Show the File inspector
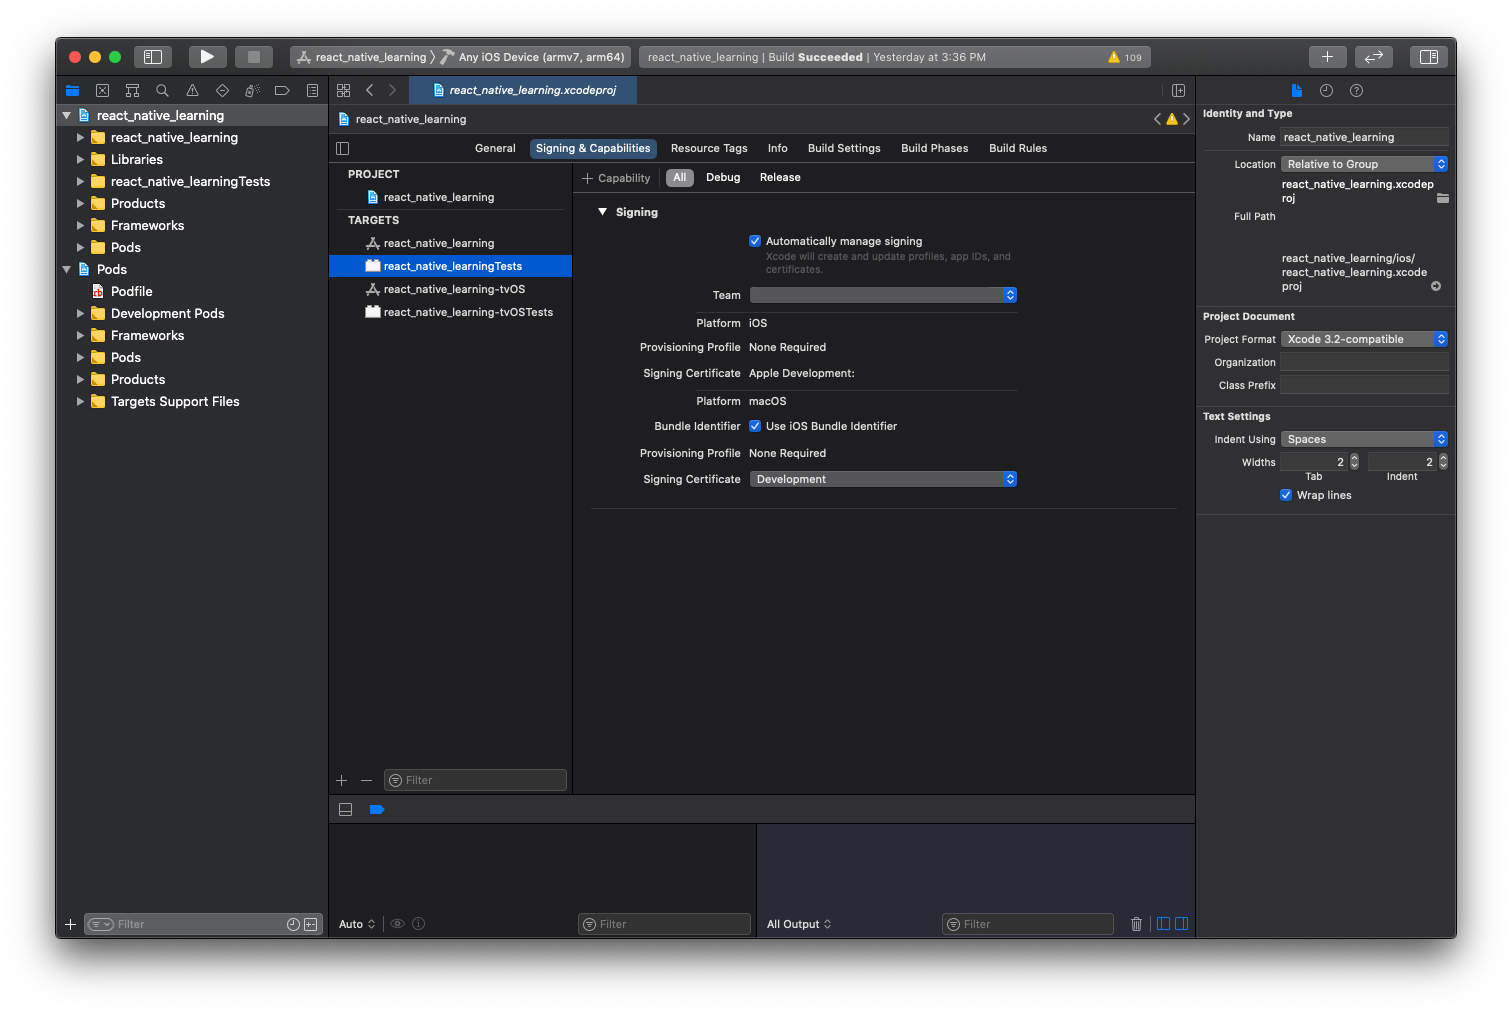 [1297, 90]
